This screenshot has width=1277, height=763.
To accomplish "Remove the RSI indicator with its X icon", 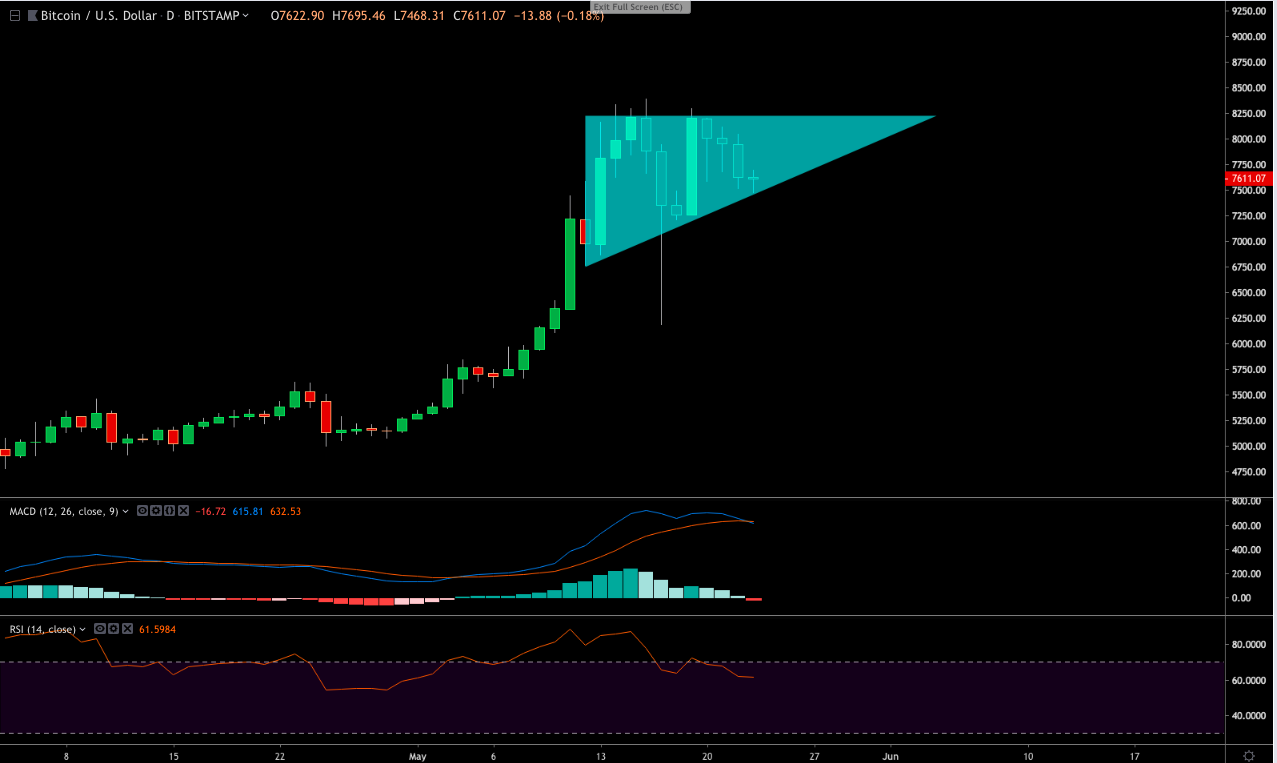I will (x=127, y=628).
